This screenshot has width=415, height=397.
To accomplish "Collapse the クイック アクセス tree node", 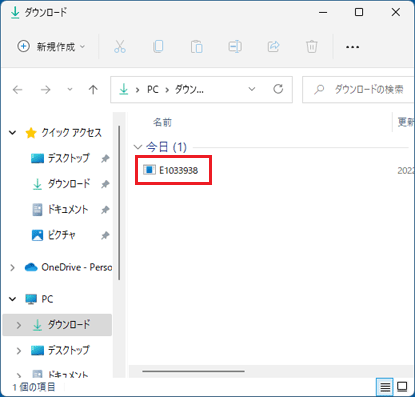I will pyautogui.click(x=13, y=133).
